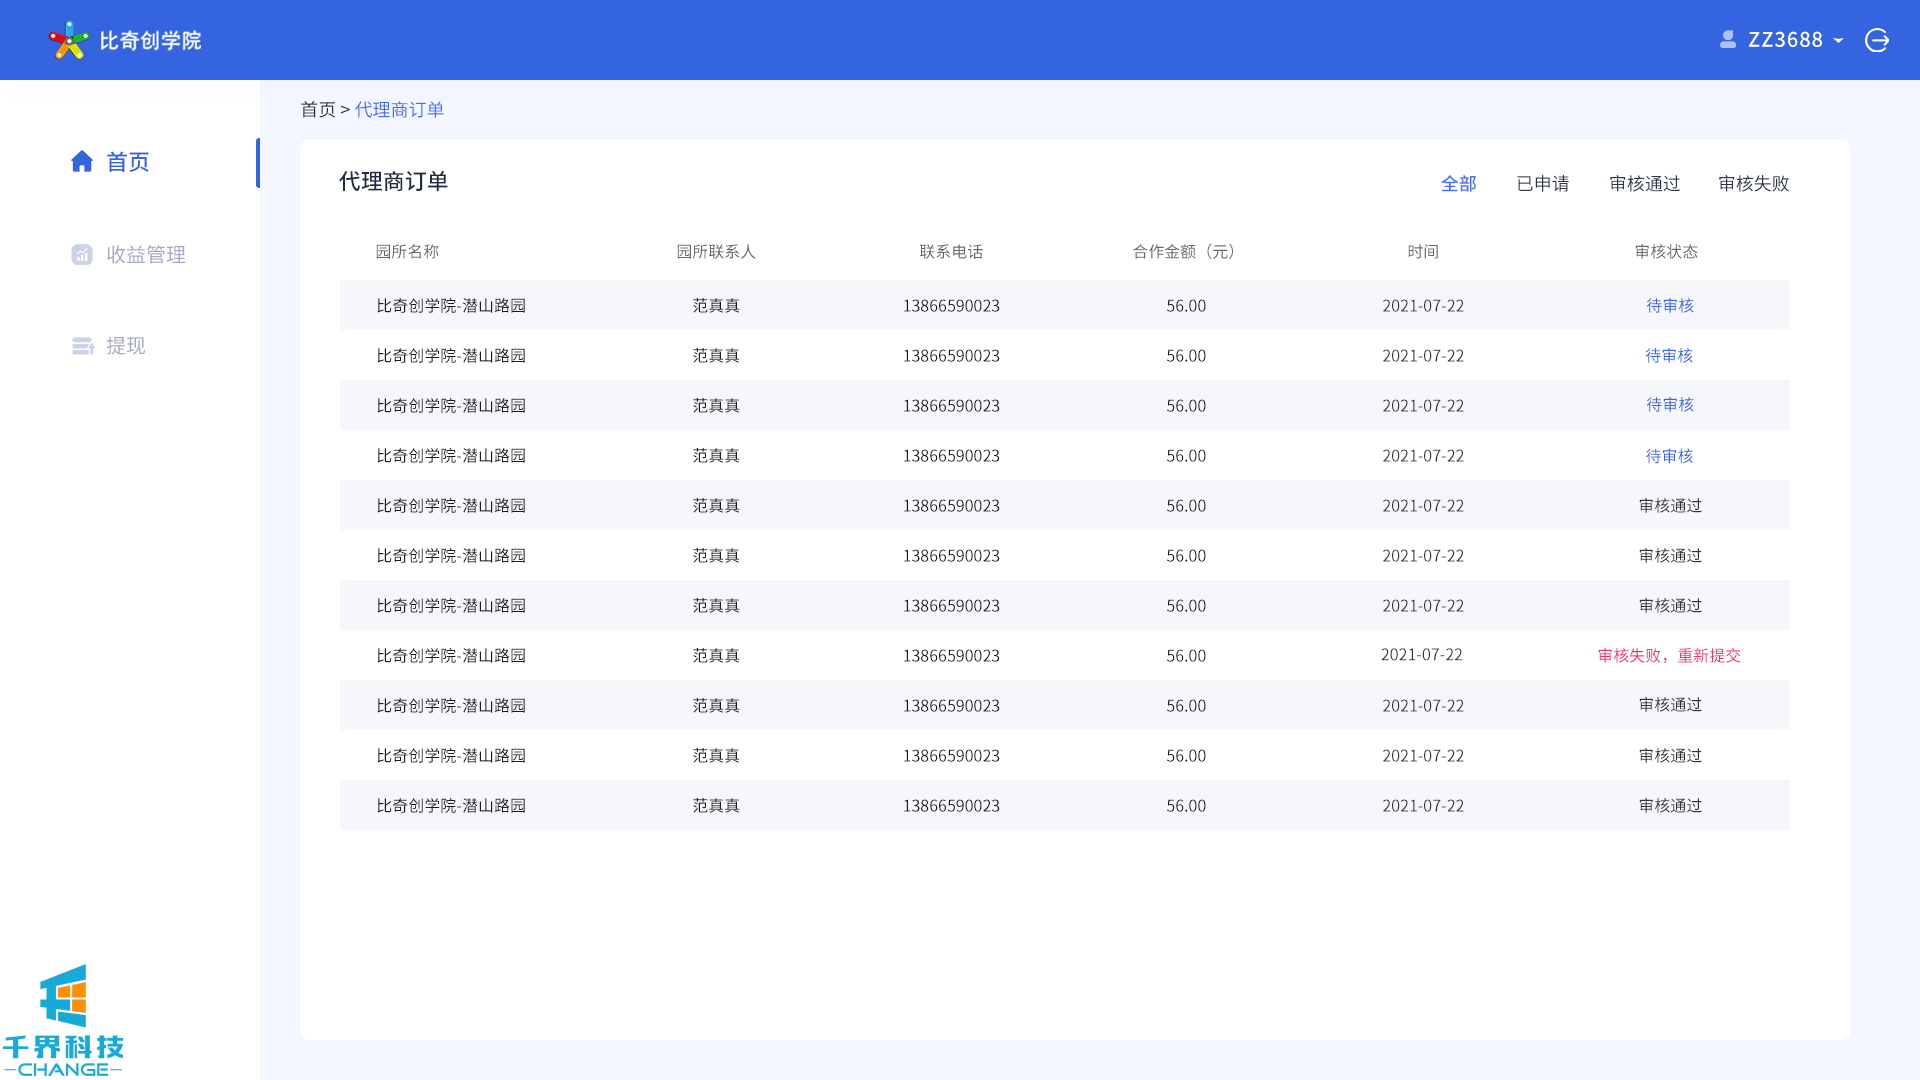Image resolution: width=1920 pixels, height=1080 pixels.
Task: Click the last row's 审核通过 status
Action: [x=1669, y=806]
